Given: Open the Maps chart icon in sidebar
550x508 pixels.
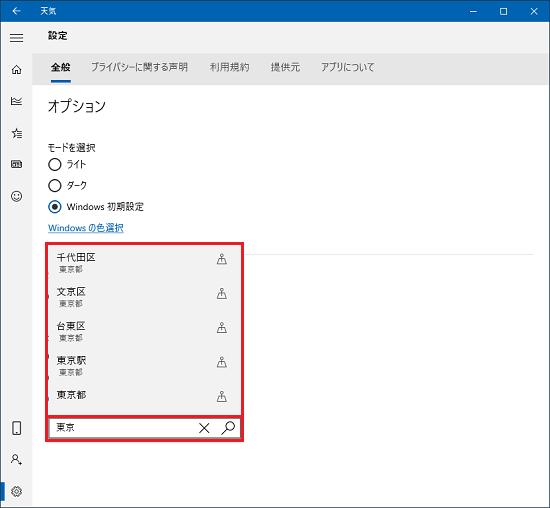Looking at the screenshot, I should pyautogui.click(x=16, y=101).
